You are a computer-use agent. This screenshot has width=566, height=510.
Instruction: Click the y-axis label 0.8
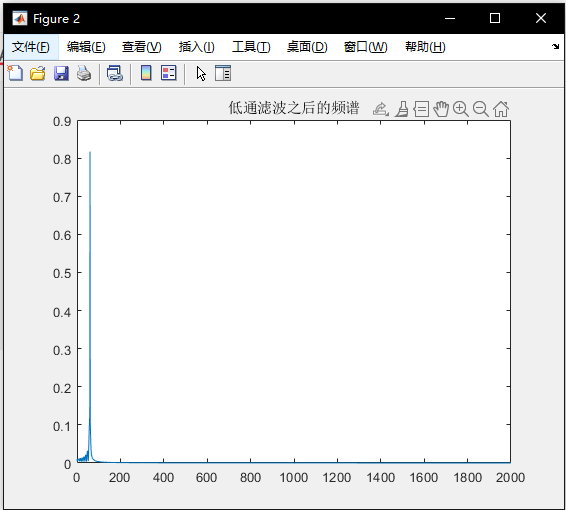(62, 160)
